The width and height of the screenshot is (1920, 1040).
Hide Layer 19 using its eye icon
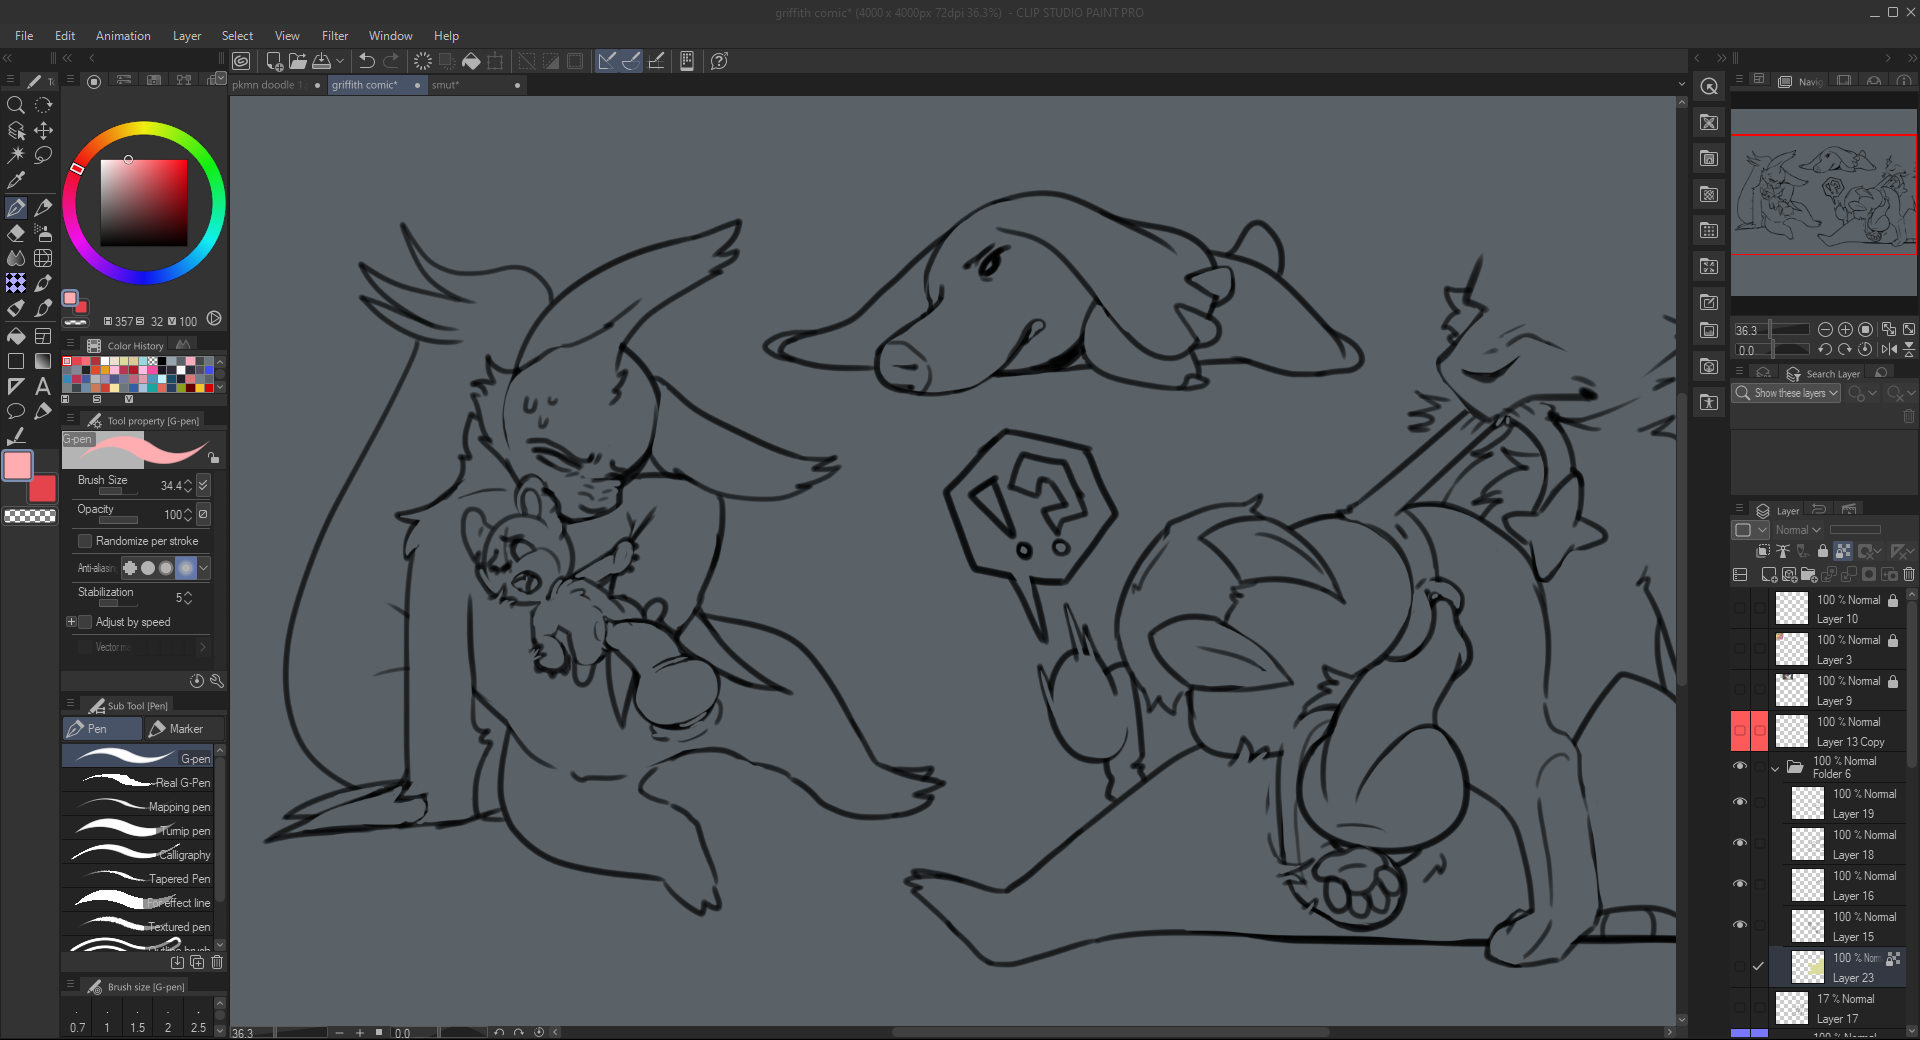coord(1740,802)
